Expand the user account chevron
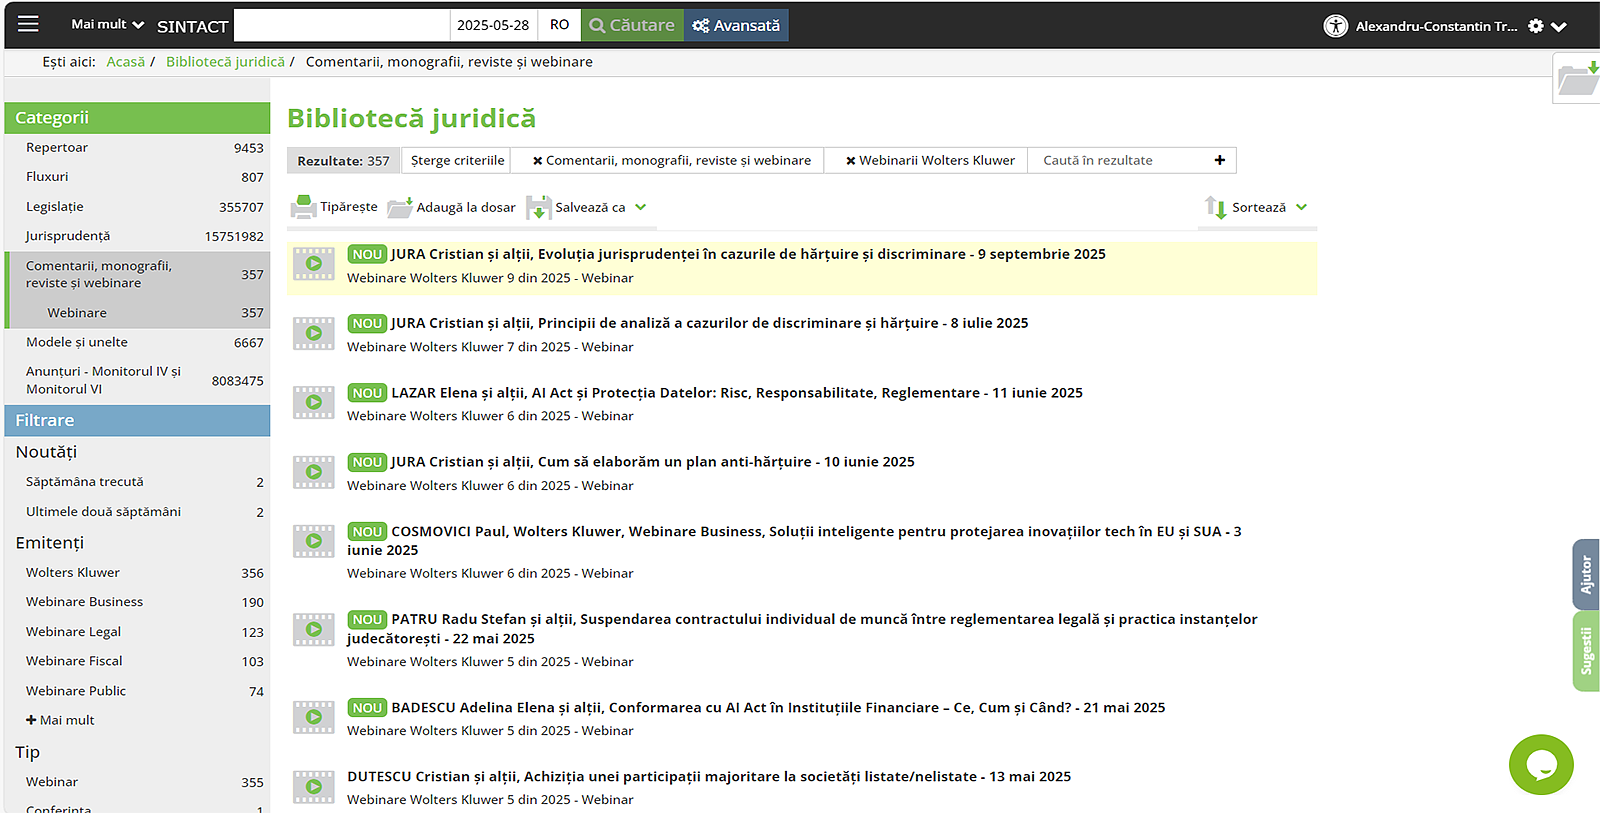Screen dimensions: 1600x813 pos(1559,27)
